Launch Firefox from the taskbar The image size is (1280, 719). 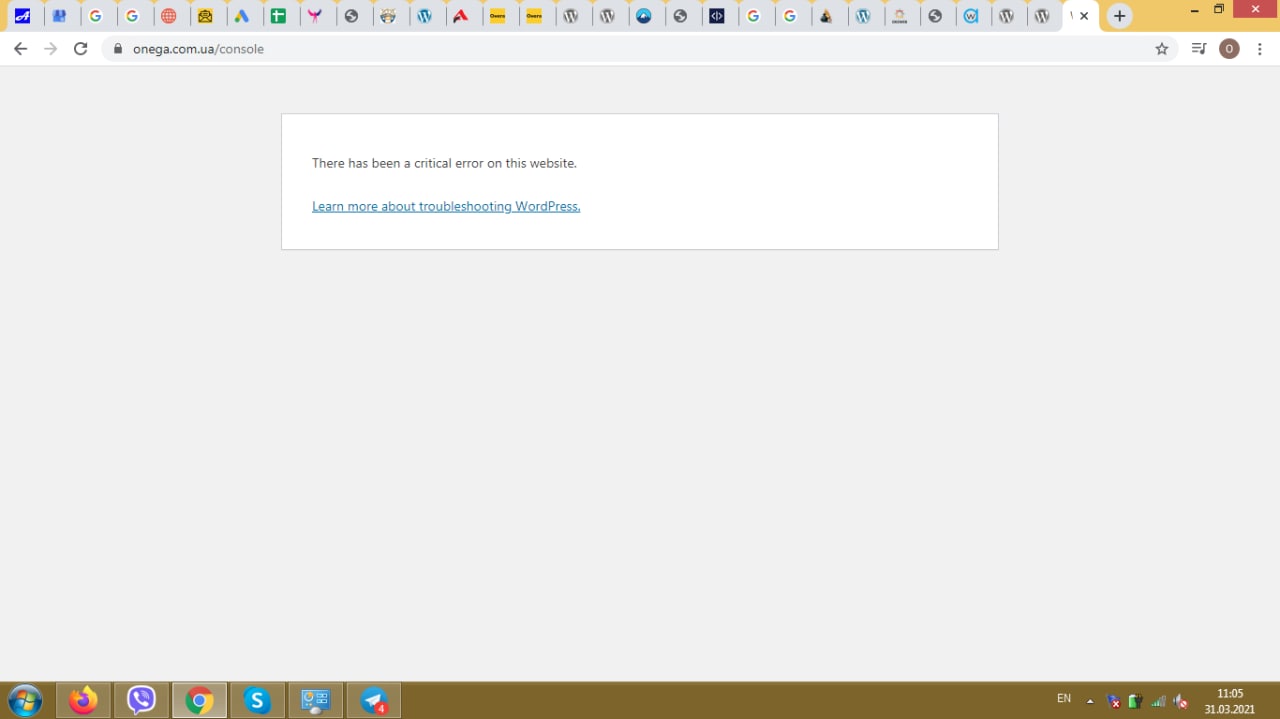click(83, 701)
